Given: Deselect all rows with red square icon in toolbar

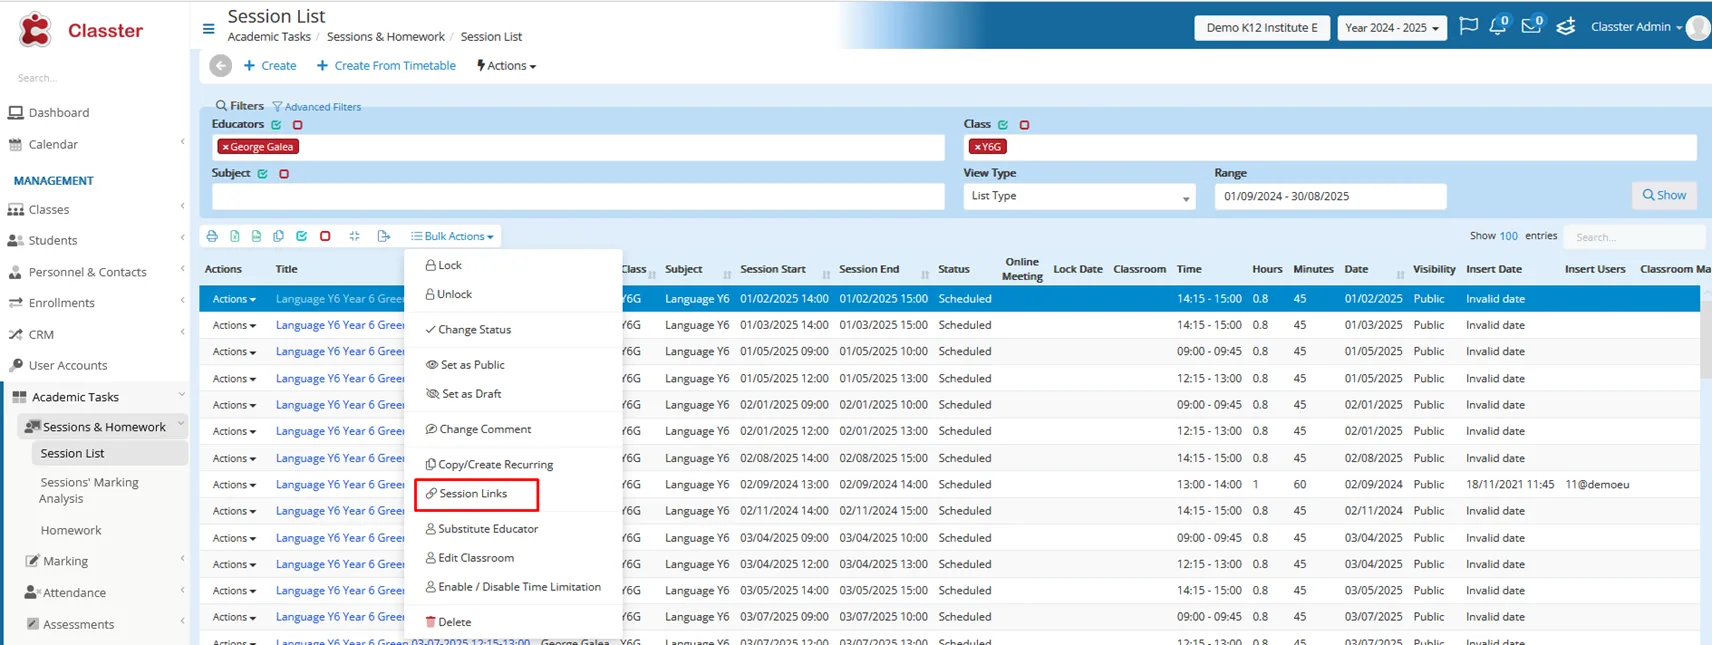Looking at the screenshot, I should [325, 236].
